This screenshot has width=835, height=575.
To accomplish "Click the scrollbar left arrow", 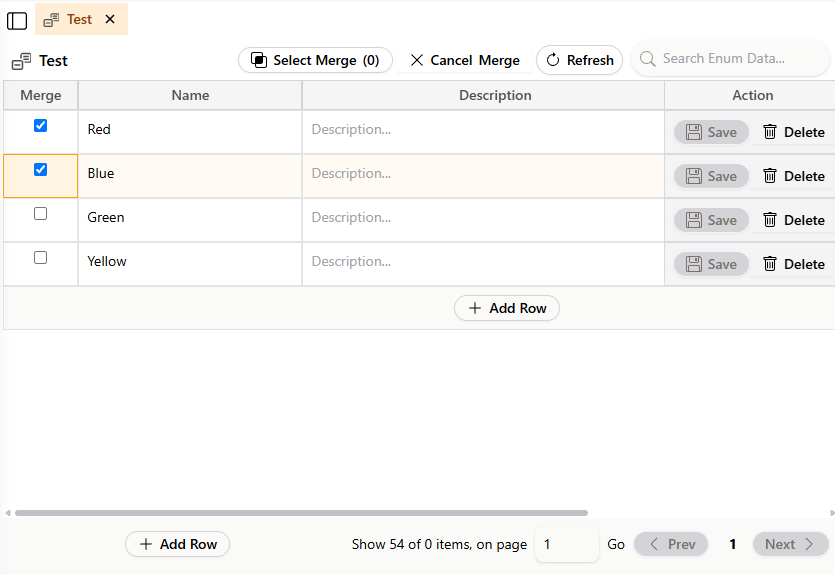I will tap(7, 513).
